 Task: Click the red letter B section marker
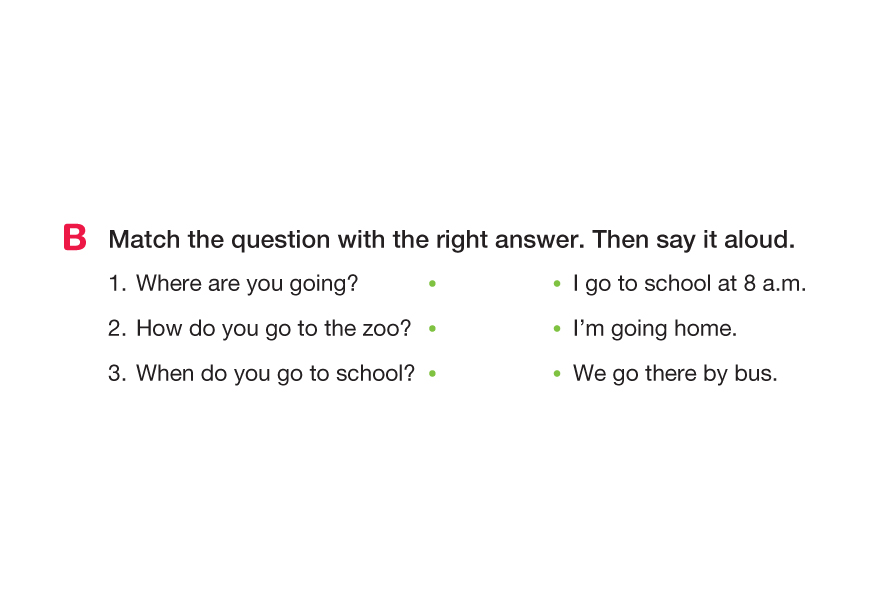pyautogui.click(x=74, y=238)
